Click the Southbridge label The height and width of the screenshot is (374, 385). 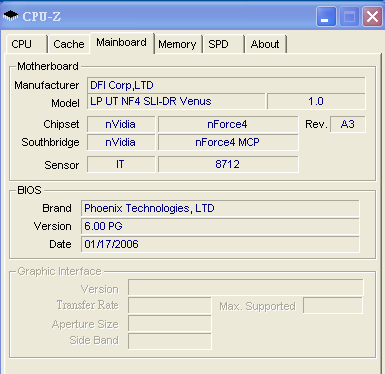(x=50, y=142)
